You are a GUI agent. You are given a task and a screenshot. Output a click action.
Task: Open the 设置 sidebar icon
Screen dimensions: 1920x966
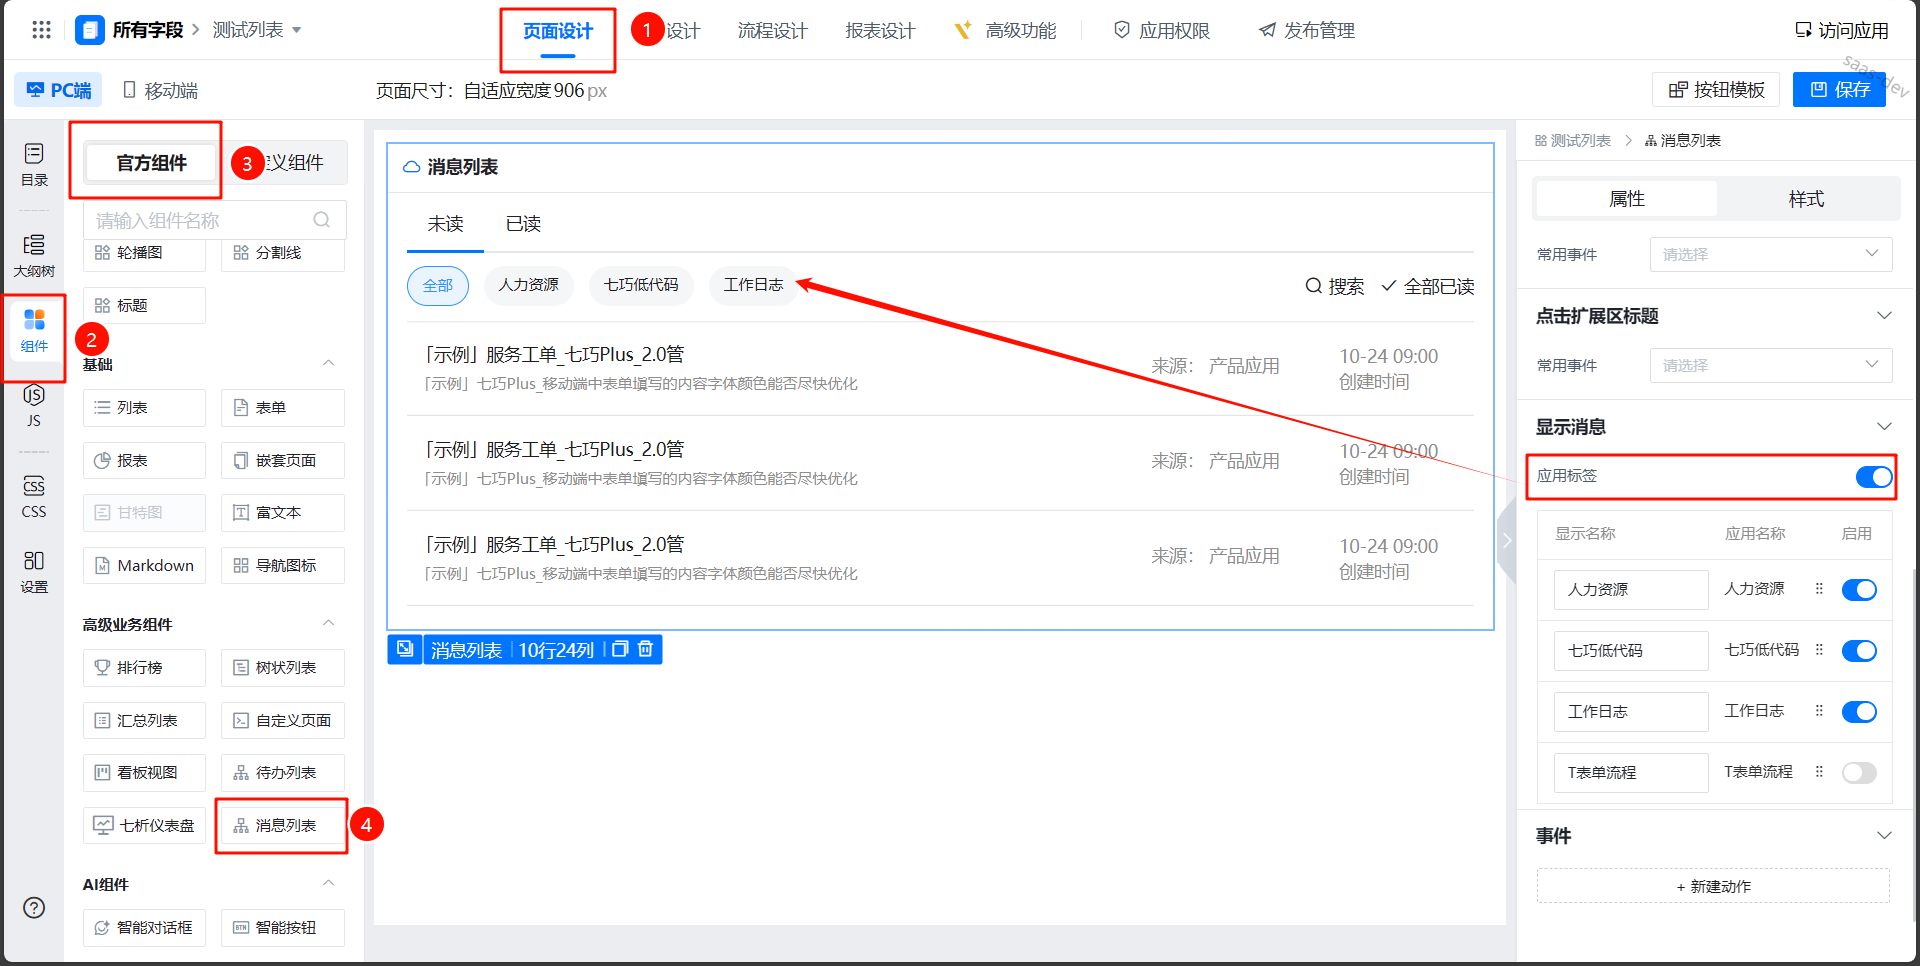(x=34, y=571)
